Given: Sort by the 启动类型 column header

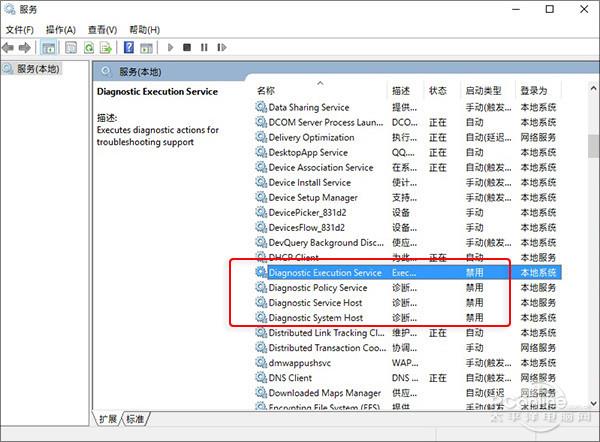Looking at the screenshot, I should coord(482,91).
